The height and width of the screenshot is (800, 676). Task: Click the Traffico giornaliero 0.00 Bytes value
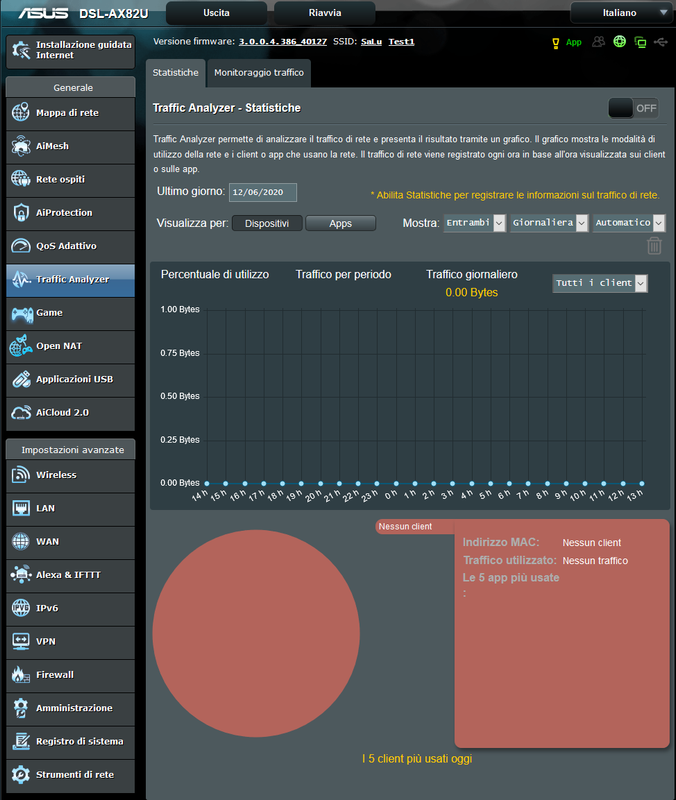[471, 292]
